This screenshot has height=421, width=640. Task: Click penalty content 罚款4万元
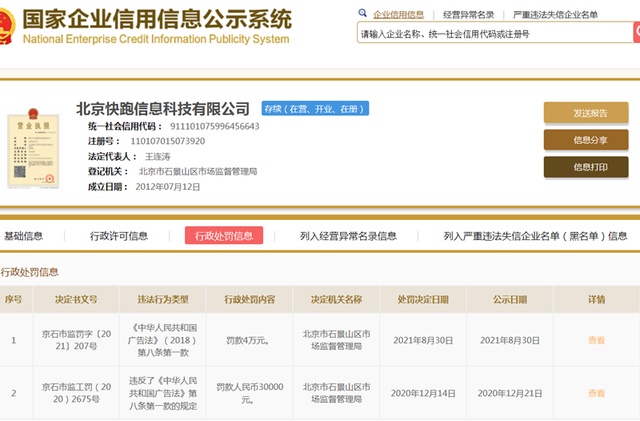pos(248,340)
